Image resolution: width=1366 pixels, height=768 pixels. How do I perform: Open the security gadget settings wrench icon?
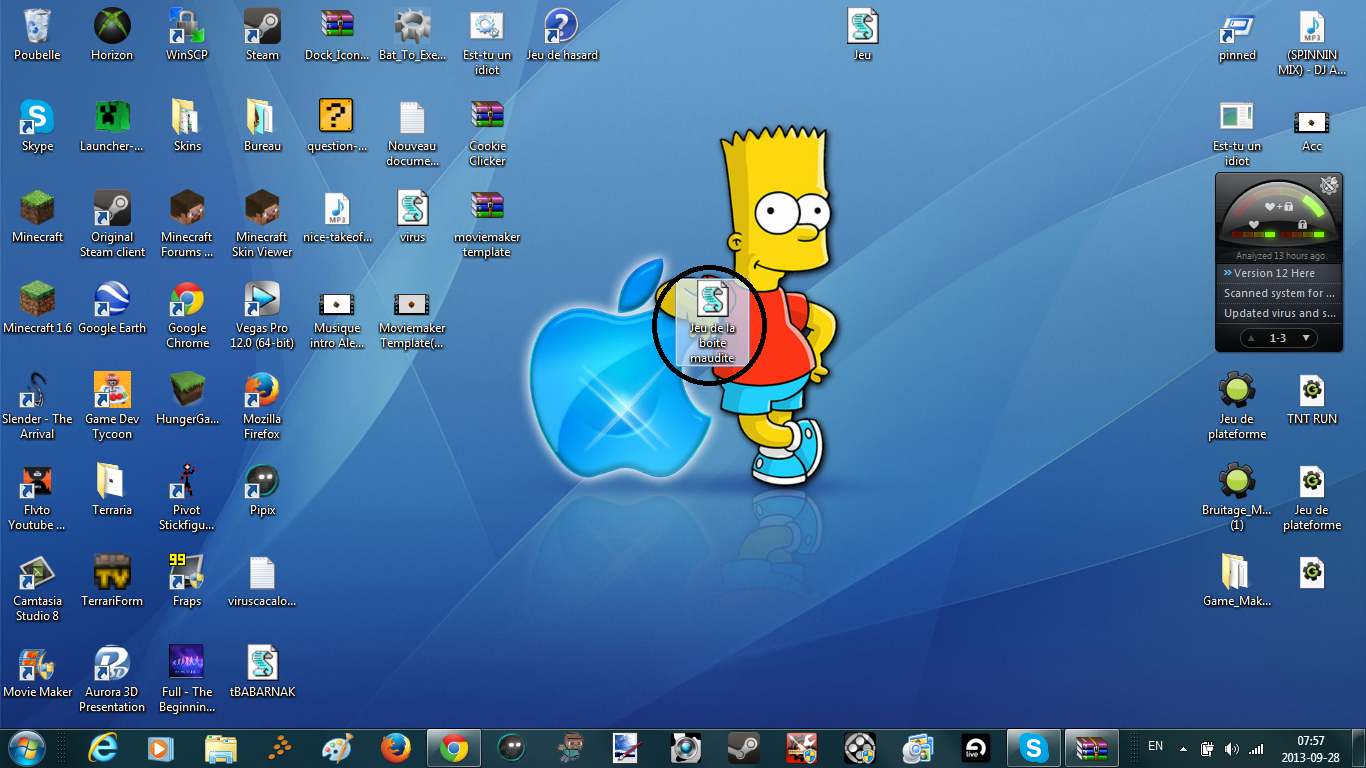tap(1328, 184)
